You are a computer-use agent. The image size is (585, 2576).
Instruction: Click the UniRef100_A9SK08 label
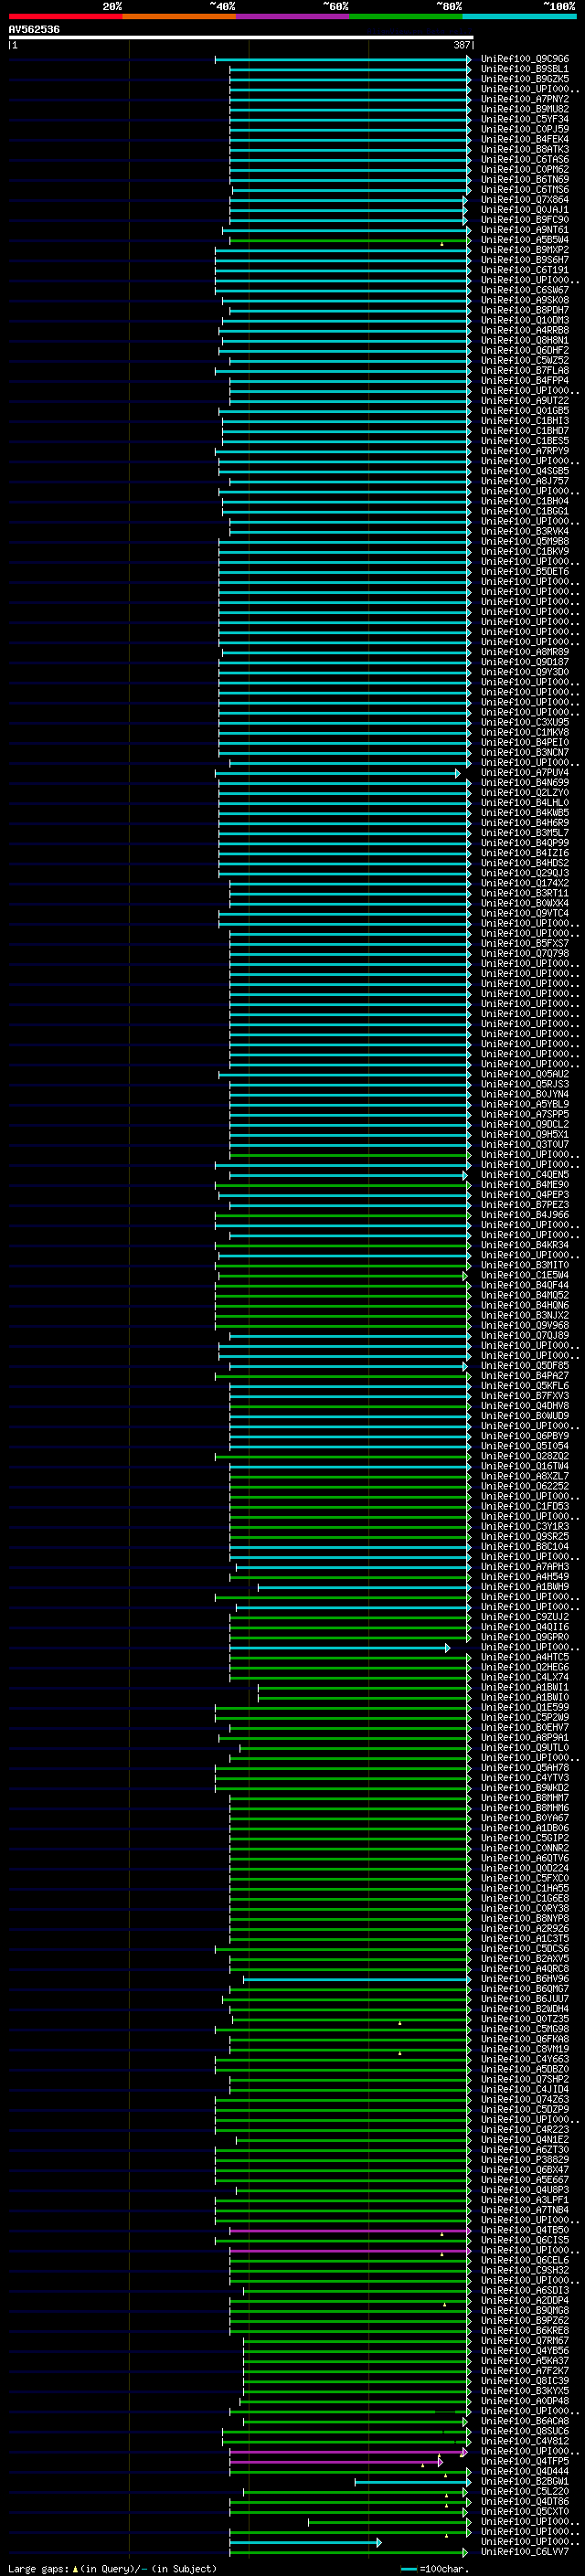click(x=525, y=300)
